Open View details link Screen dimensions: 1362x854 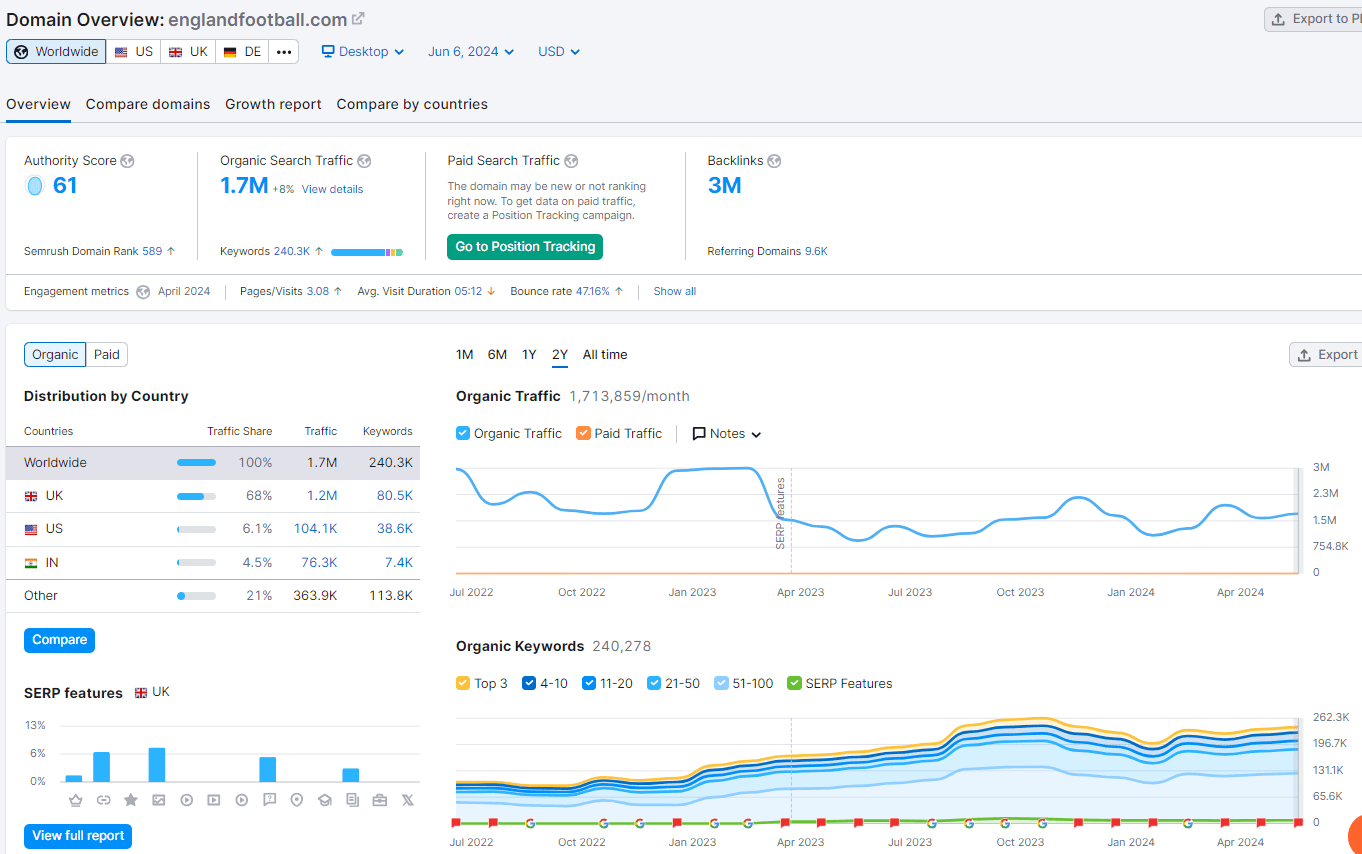click(x=332, y=189)
